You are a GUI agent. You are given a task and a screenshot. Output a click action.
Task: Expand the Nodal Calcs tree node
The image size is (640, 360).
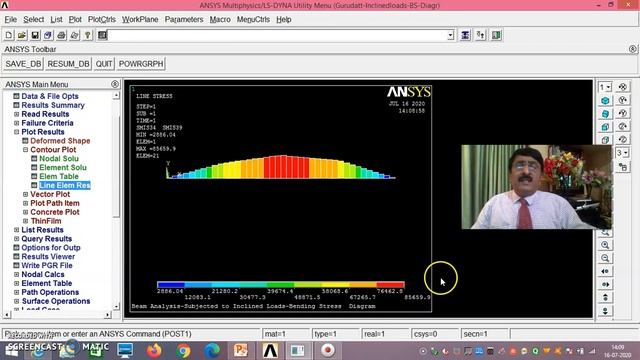tap(16, 274)
